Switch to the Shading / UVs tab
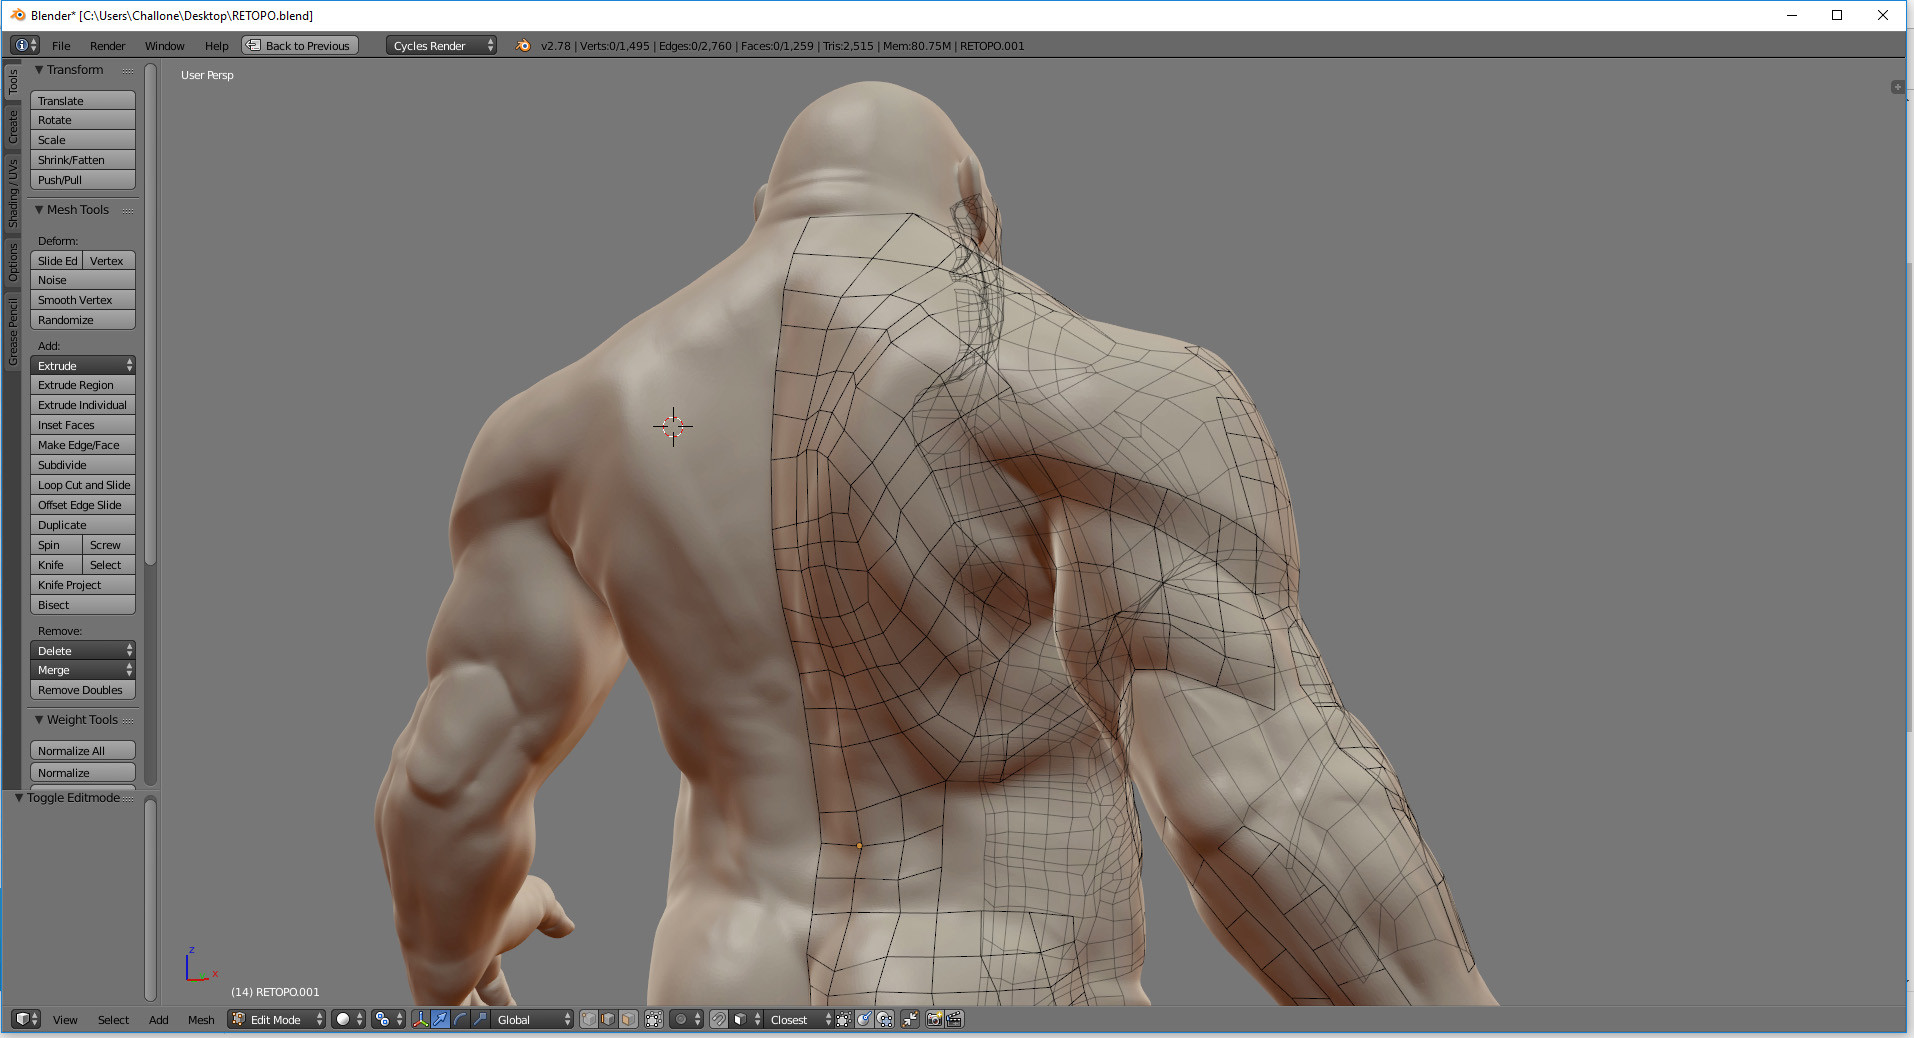1914x1038 pixels. 13,193
